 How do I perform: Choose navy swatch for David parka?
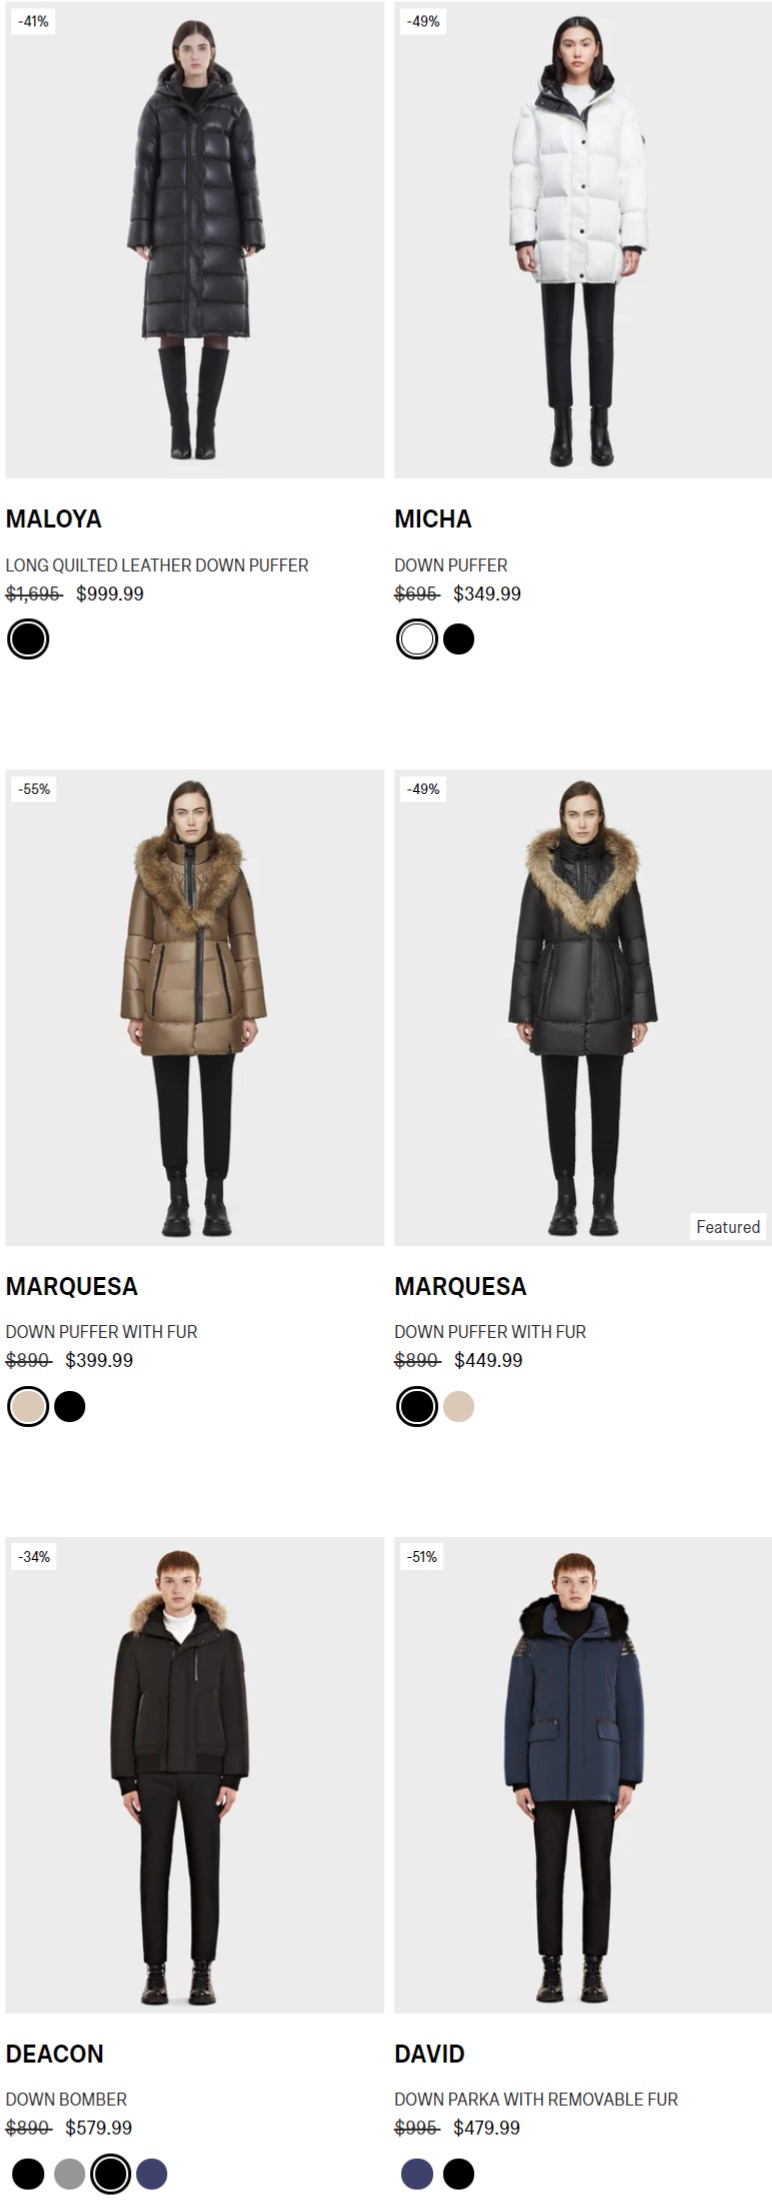(x=417, y=2174)
